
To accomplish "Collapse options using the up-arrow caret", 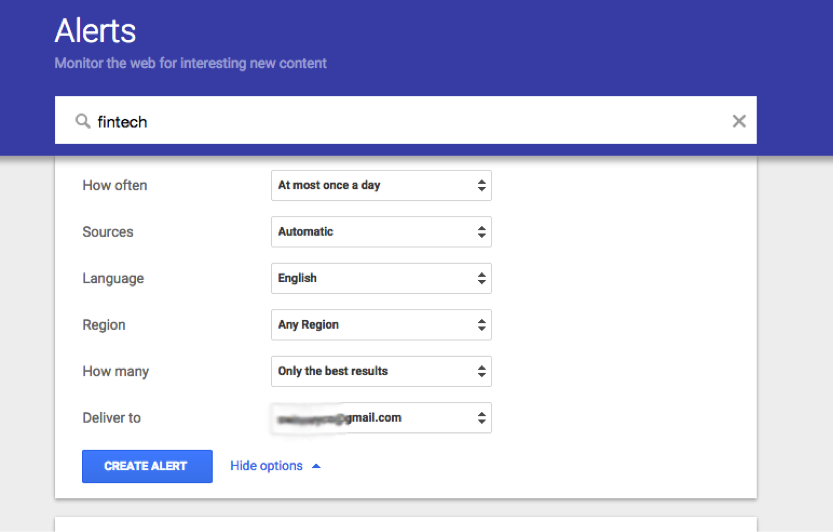I will [x=316, y=466].
